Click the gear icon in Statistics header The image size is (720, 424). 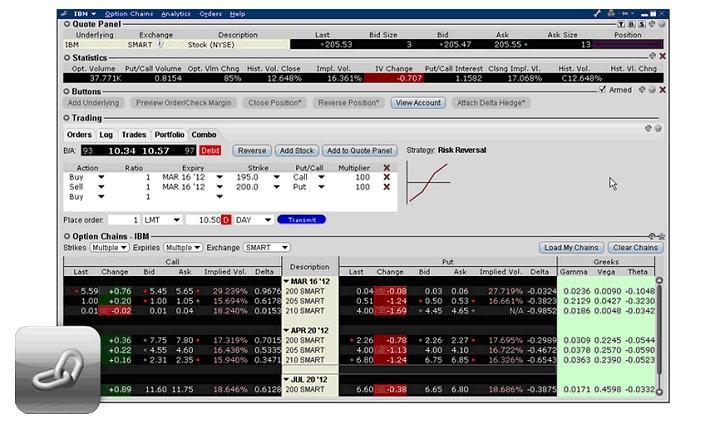tap(652, 56)
